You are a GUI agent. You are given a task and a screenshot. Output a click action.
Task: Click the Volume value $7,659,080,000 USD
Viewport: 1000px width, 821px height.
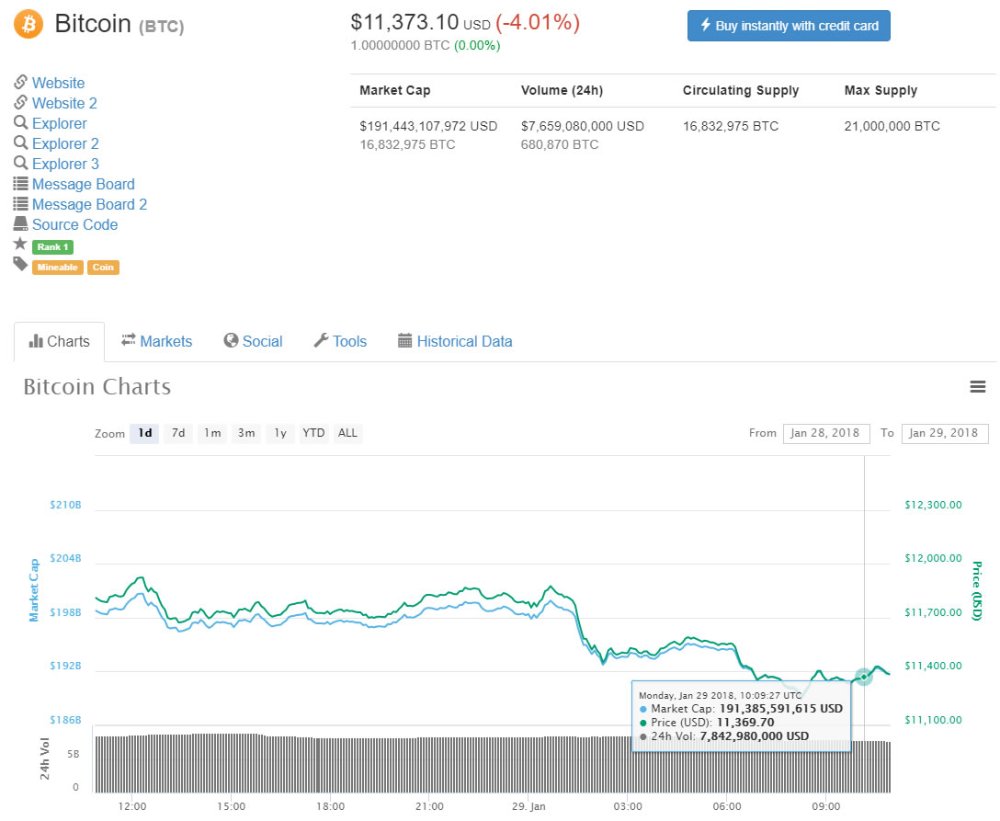[582, 126]
